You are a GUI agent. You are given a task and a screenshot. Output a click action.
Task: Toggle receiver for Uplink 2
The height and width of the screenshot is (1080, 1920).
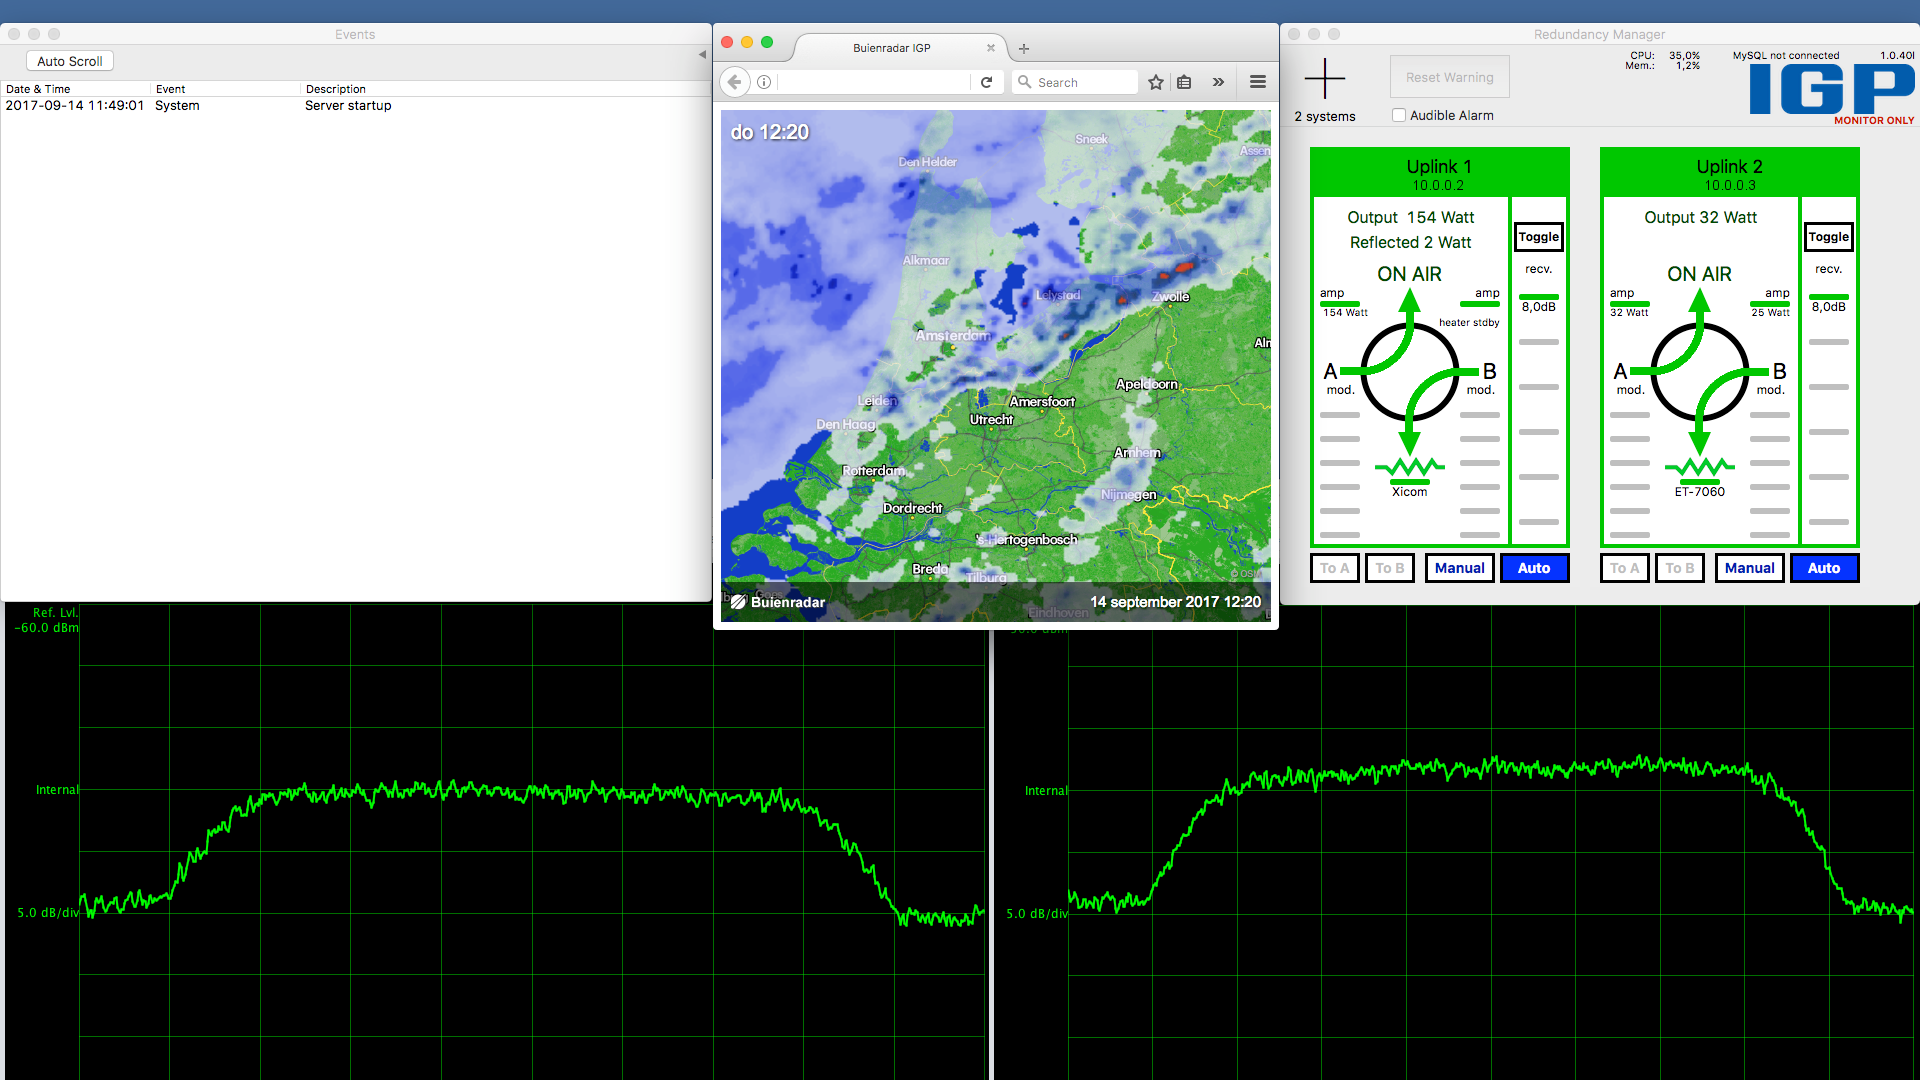(1828, 237)
